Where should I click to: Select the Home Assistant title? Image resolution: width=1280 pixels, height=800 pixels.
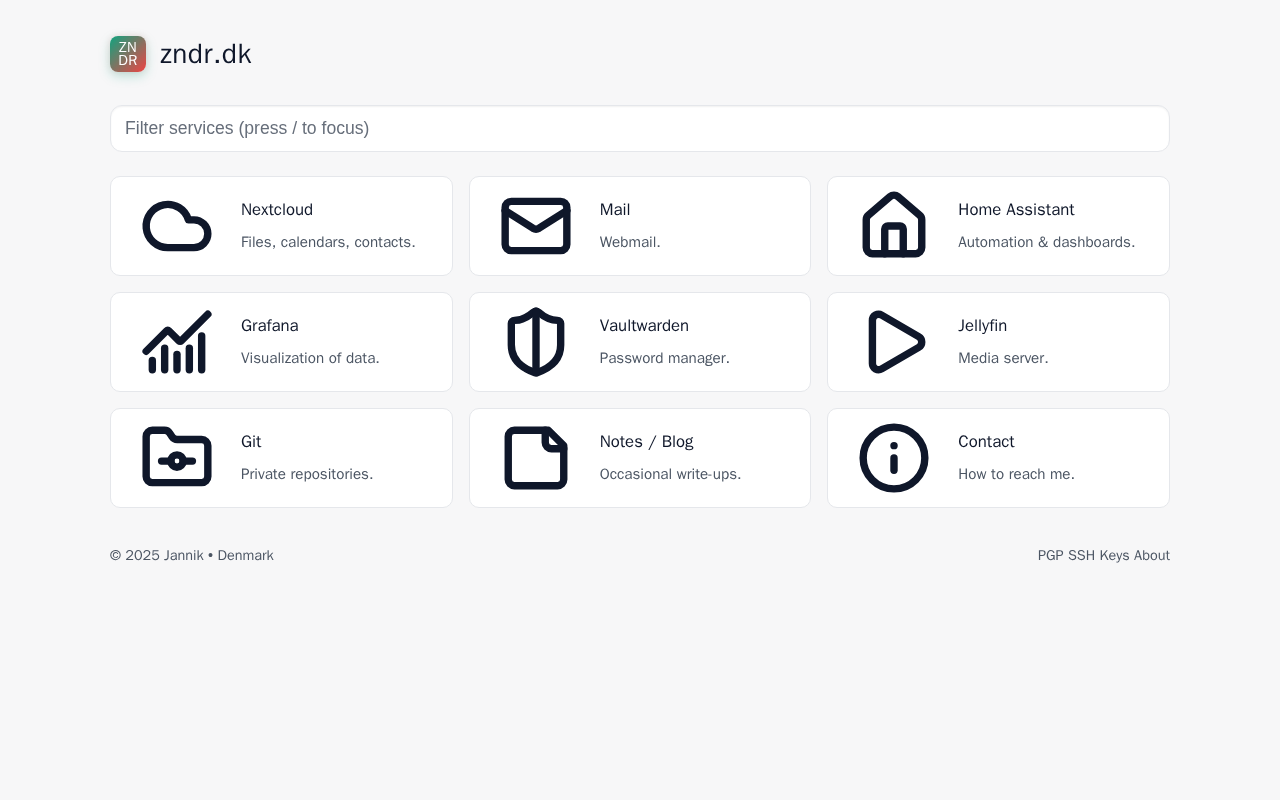[x=1016, y=210]
